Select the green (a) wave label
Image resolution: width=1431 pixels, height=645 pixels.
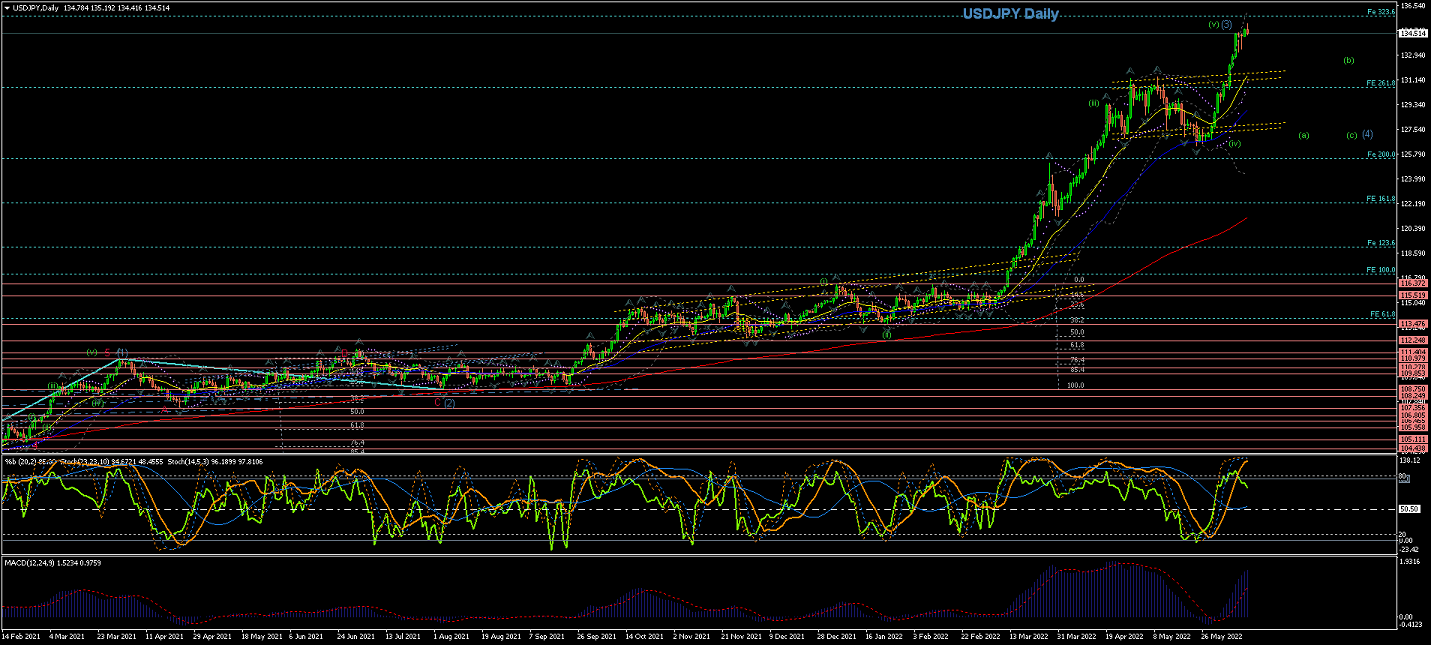[x=1303, y=135]
